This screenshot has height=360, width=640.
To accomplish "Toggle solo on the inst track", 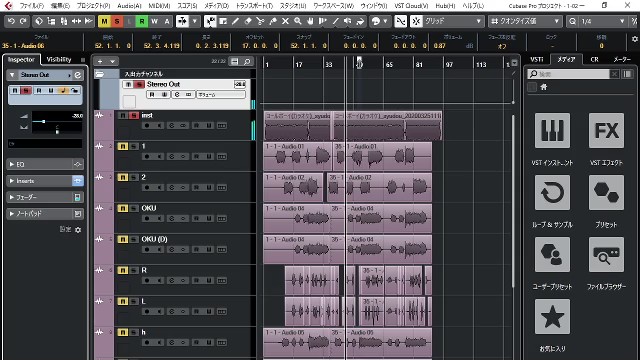I will pyautogui.click(x=133, y=116).
